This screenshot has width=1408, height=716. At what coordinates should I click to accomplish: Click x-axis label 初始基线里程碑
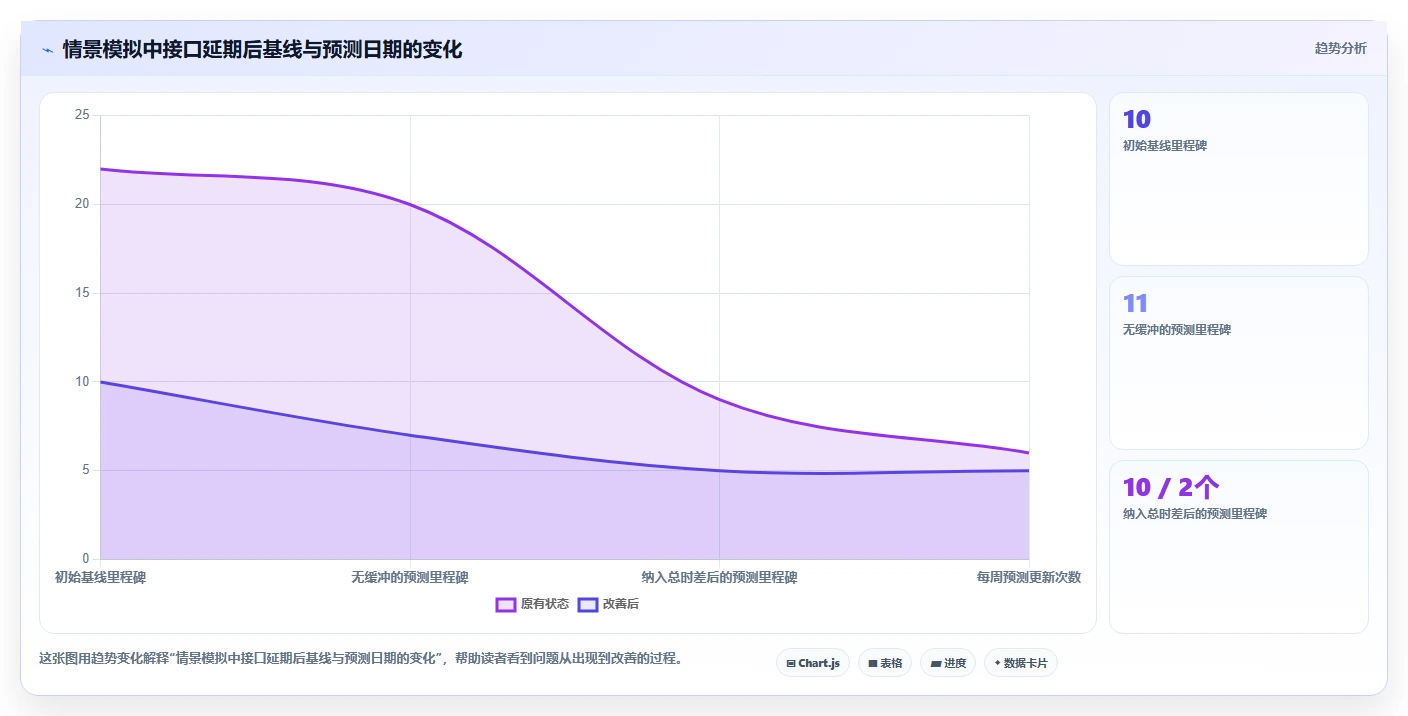(x=100, y=577)
